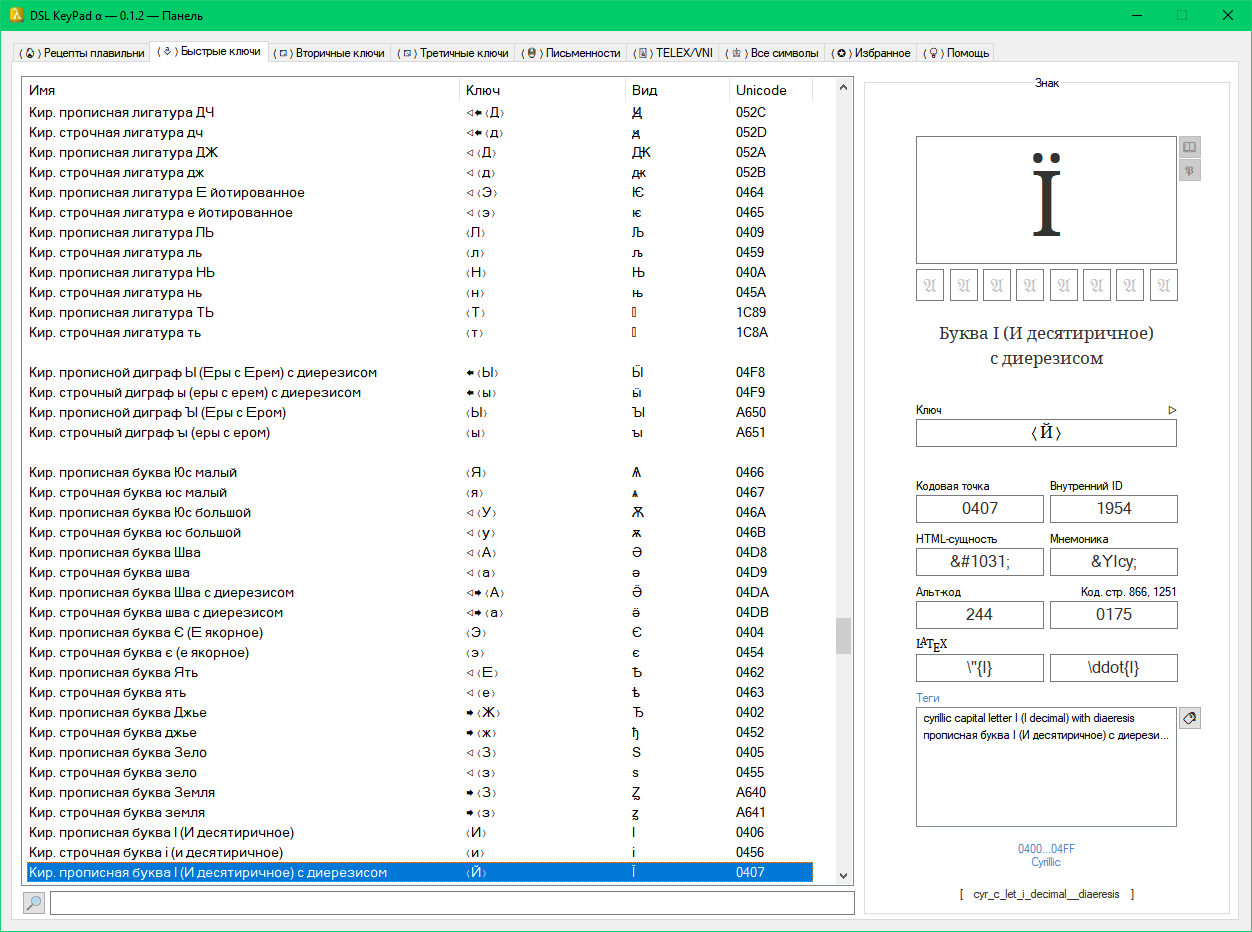The height and width of the screenshot is (932, 1252).
Task: Click Unicode cell 1C89
Action: click(x=751, y=312)
